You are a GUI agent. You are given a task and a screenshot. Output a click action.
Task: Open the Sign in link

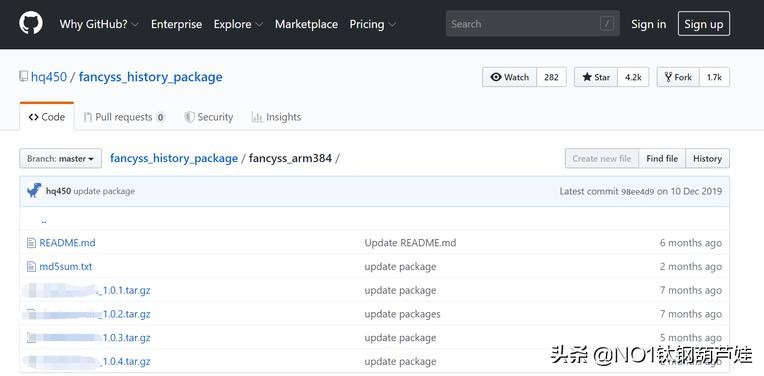648,24
